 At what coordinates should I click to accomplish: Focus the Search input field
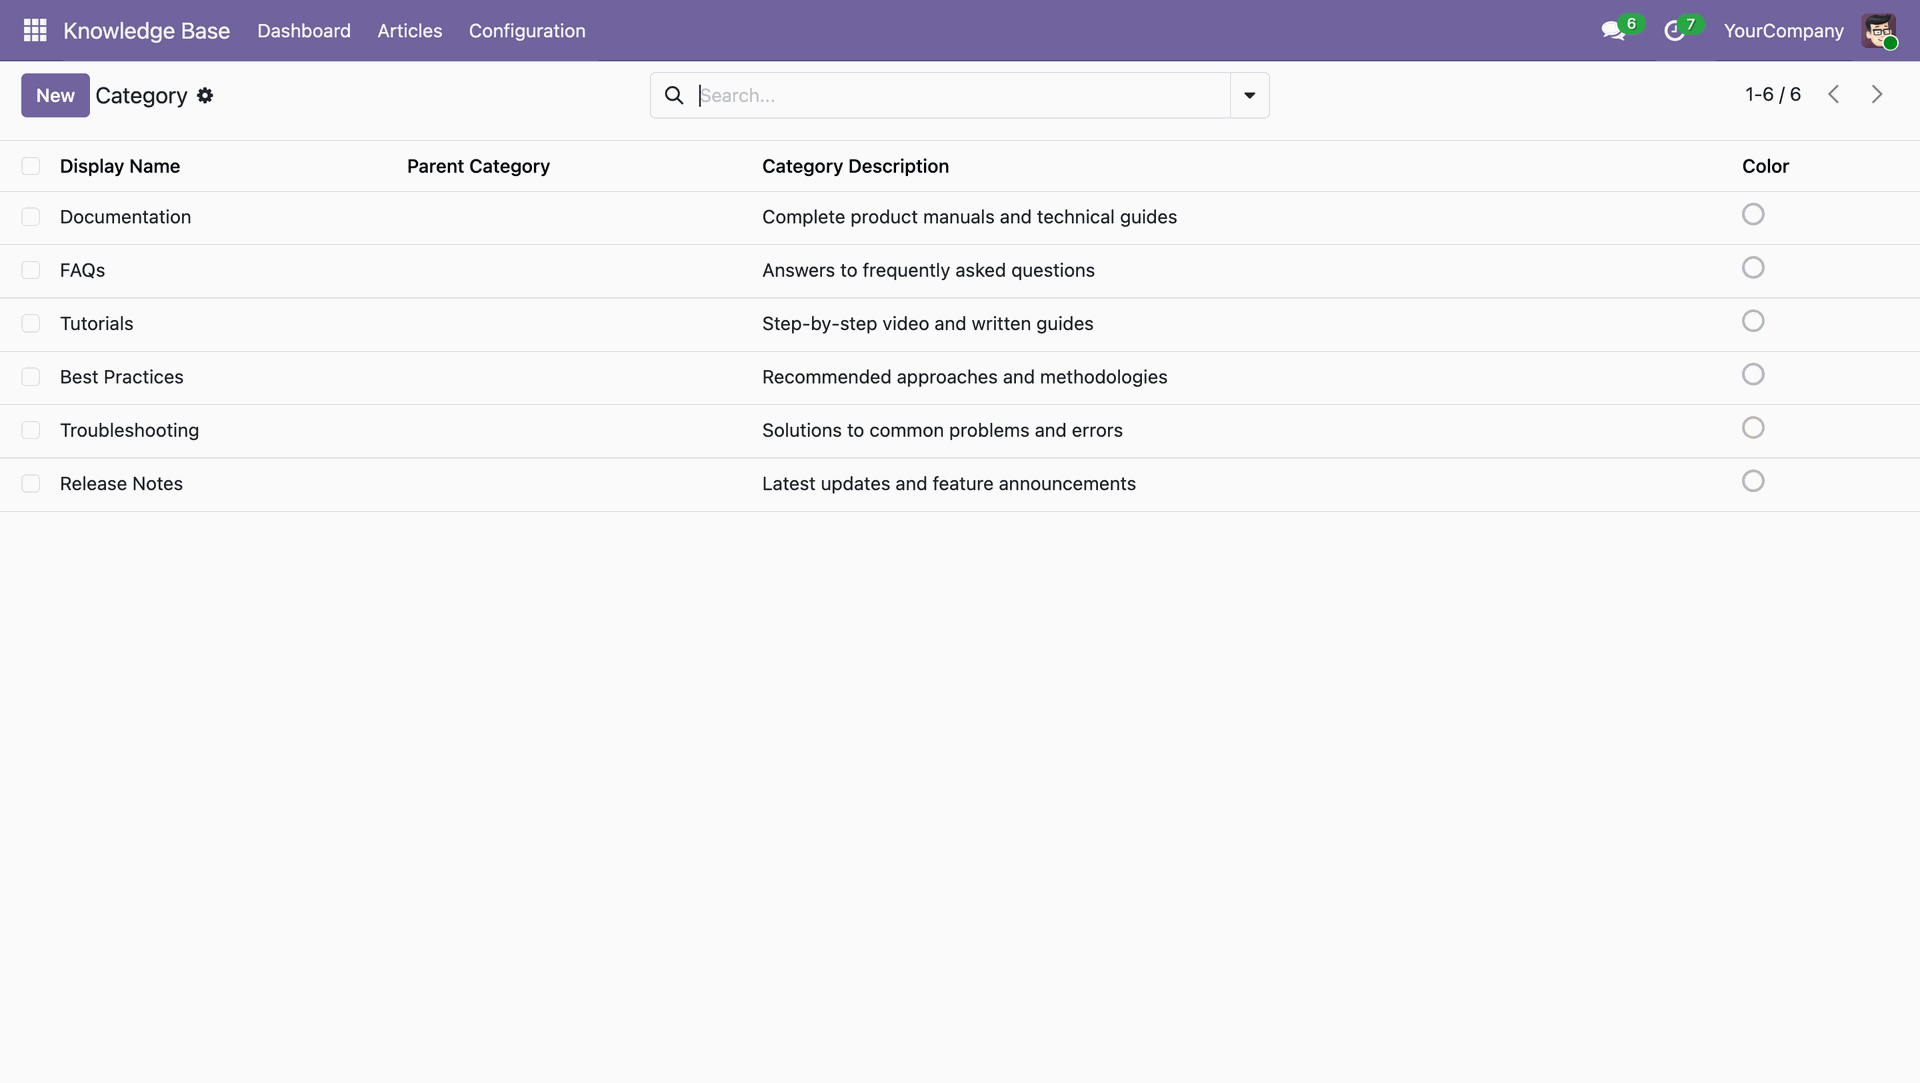pyautogui.click(x=960, y=95)
